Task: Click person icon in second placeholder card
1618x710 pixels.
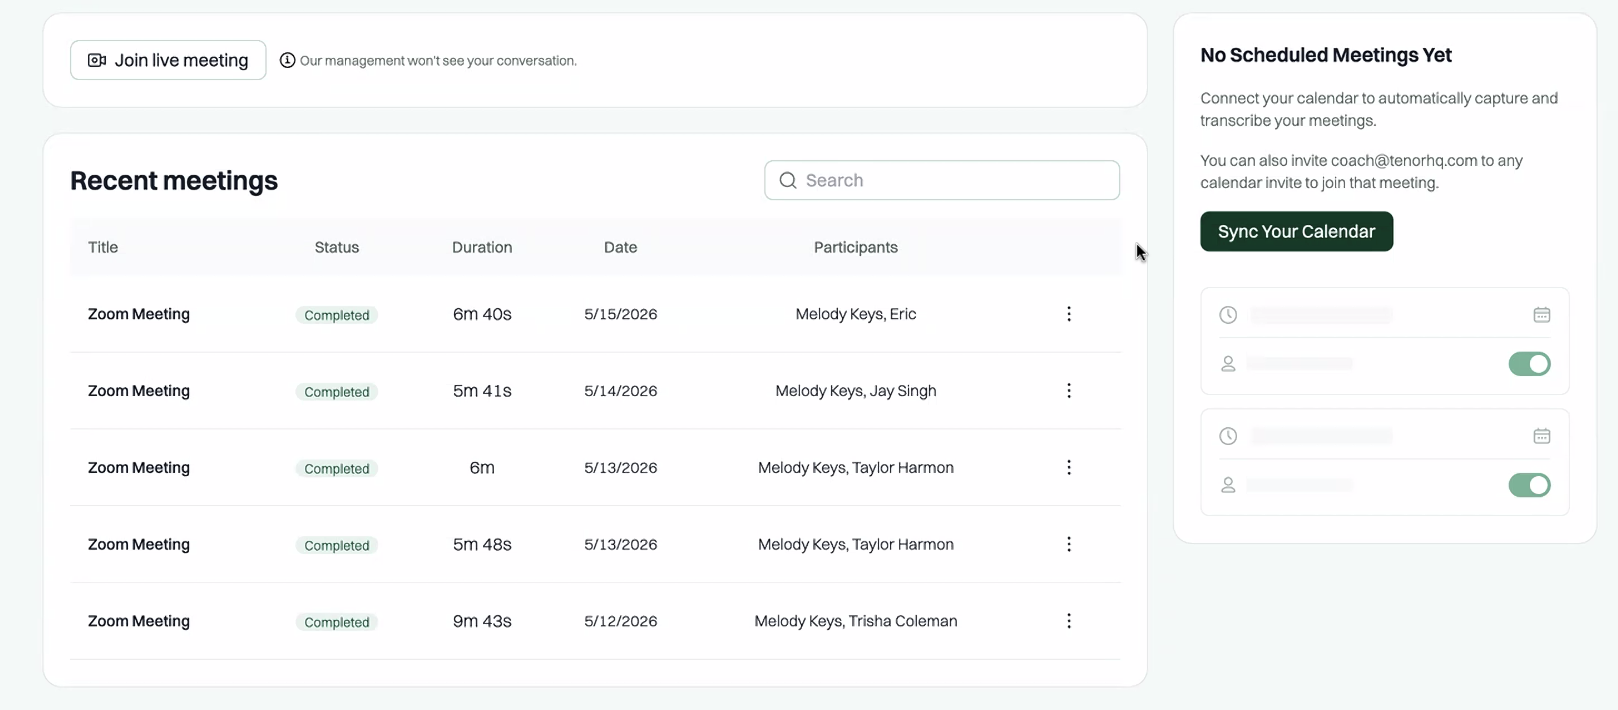Action: [1228, 485]
